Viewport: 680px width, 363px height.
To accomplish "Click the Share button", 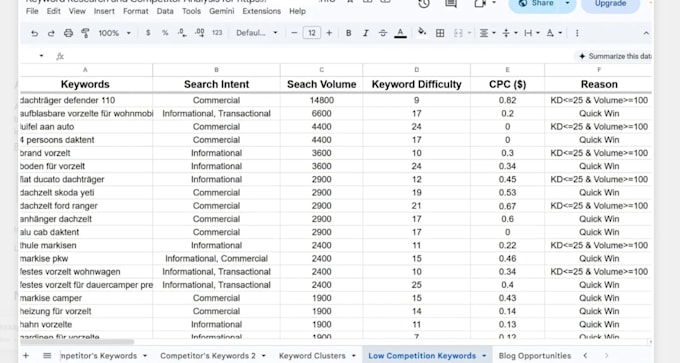I will coord(536,4).
